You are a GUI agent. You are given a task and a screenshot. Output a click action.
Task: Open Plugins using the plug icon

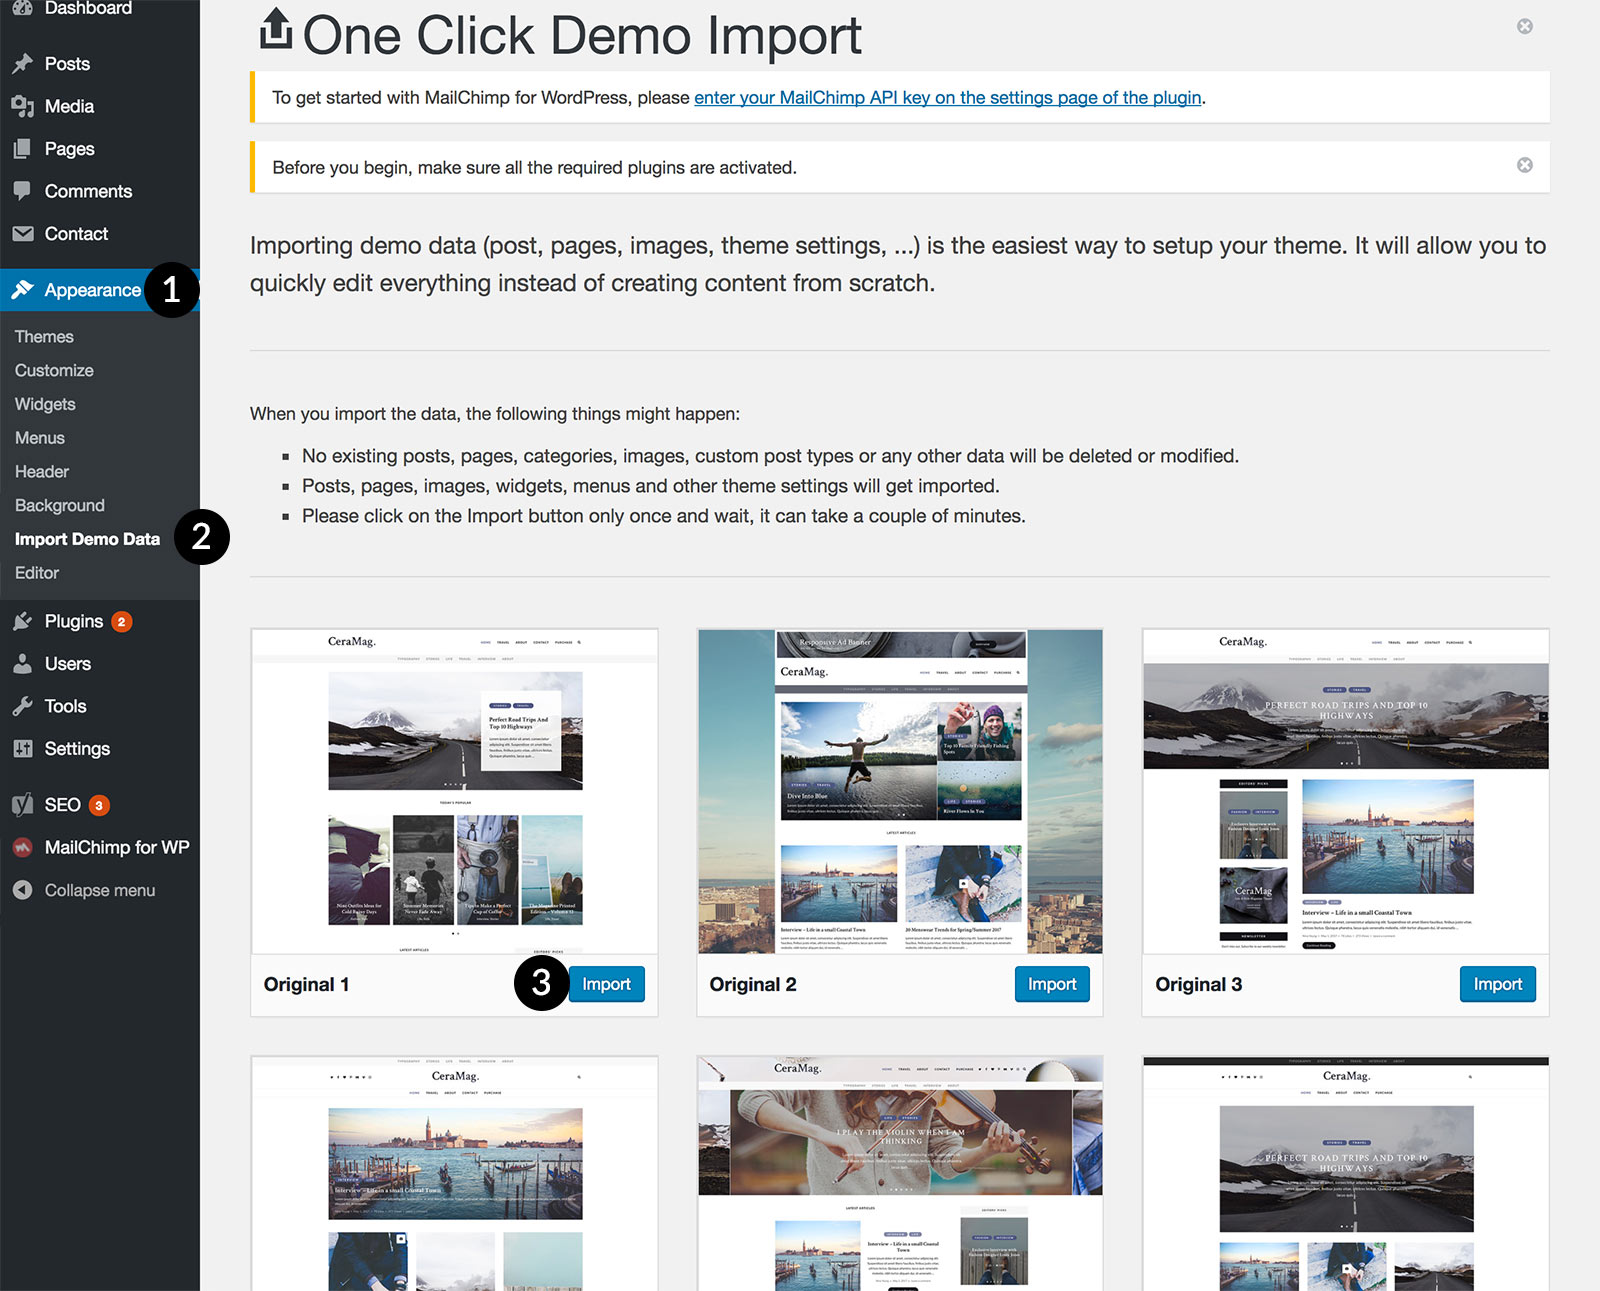(x=24, y=620)
